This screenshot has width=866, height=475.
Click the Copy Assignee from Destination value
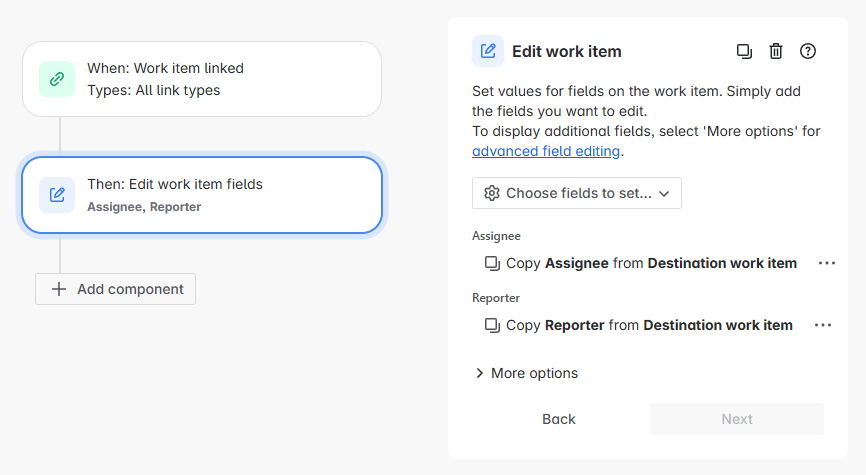[x=651, y=264]
